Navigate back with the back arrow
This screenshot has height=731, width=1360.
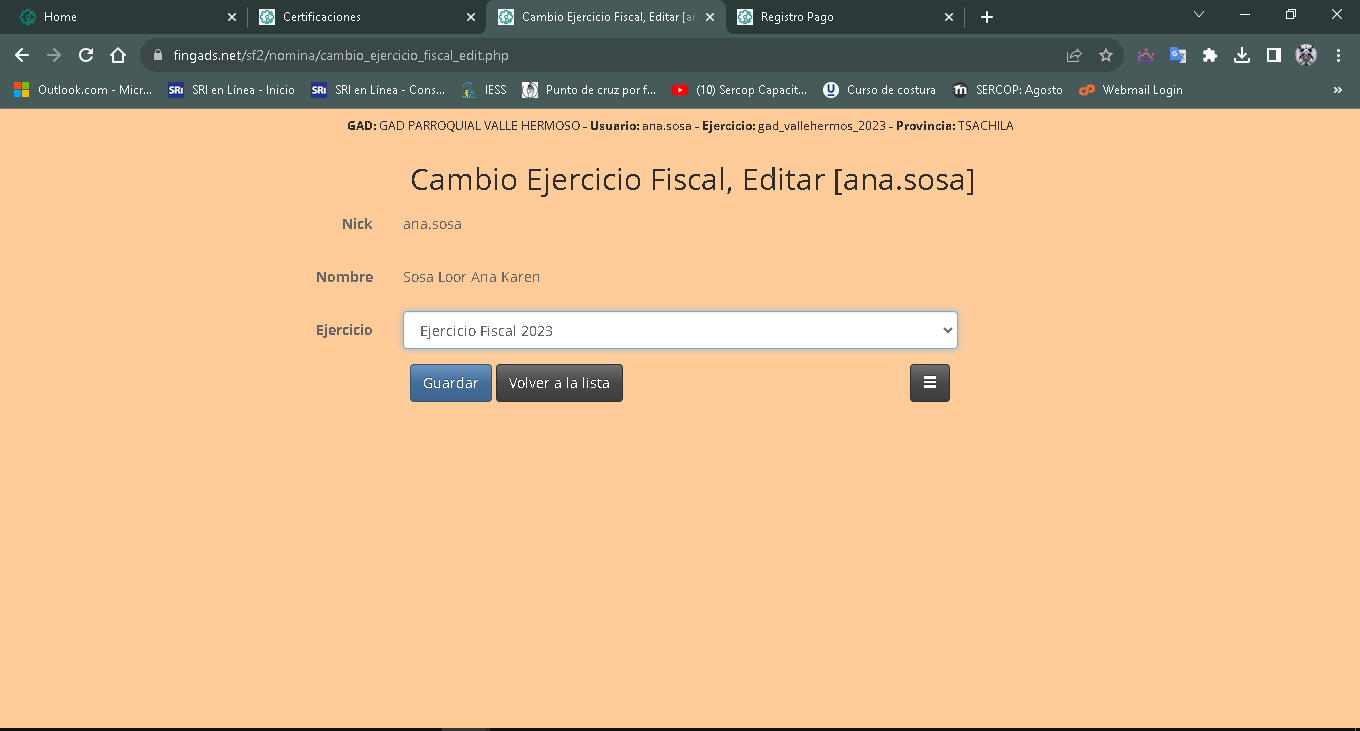[22, 56]
